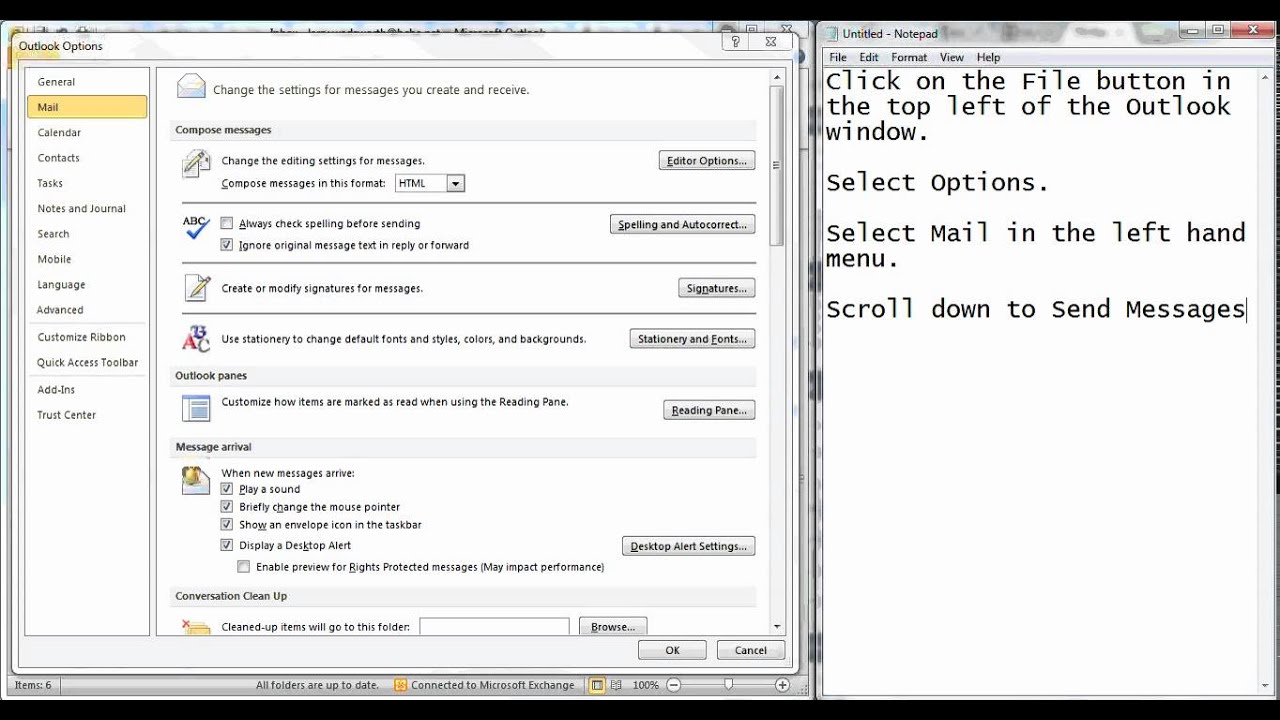Enable Always check spelling before sending
This screenshot has height=720, width=1280.
(227, 224)
